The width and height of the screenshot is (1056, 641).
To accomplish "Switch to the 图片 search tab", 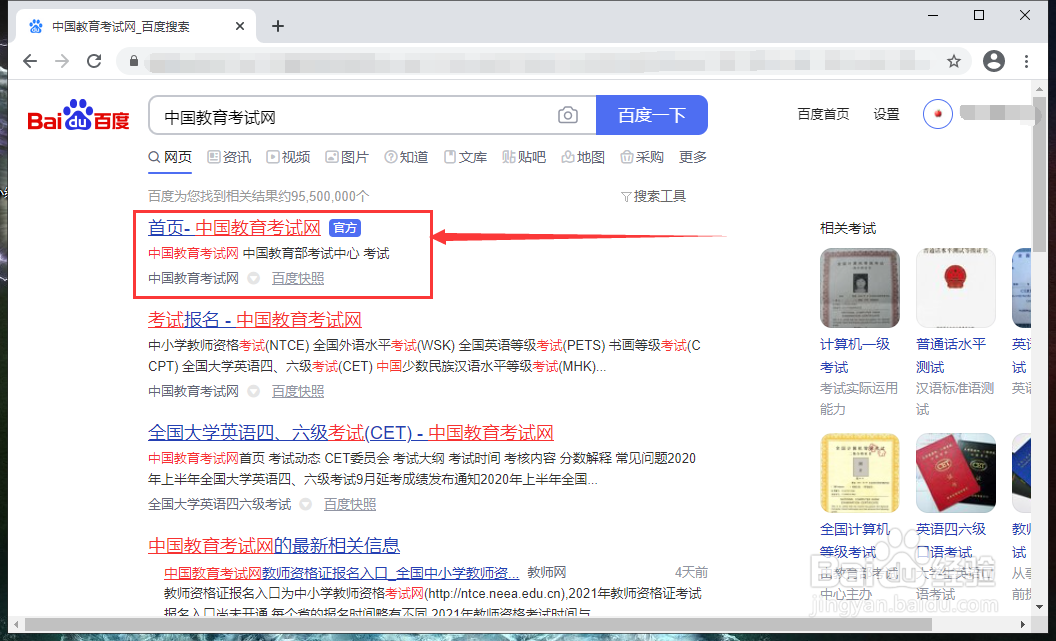I will 347,157.
